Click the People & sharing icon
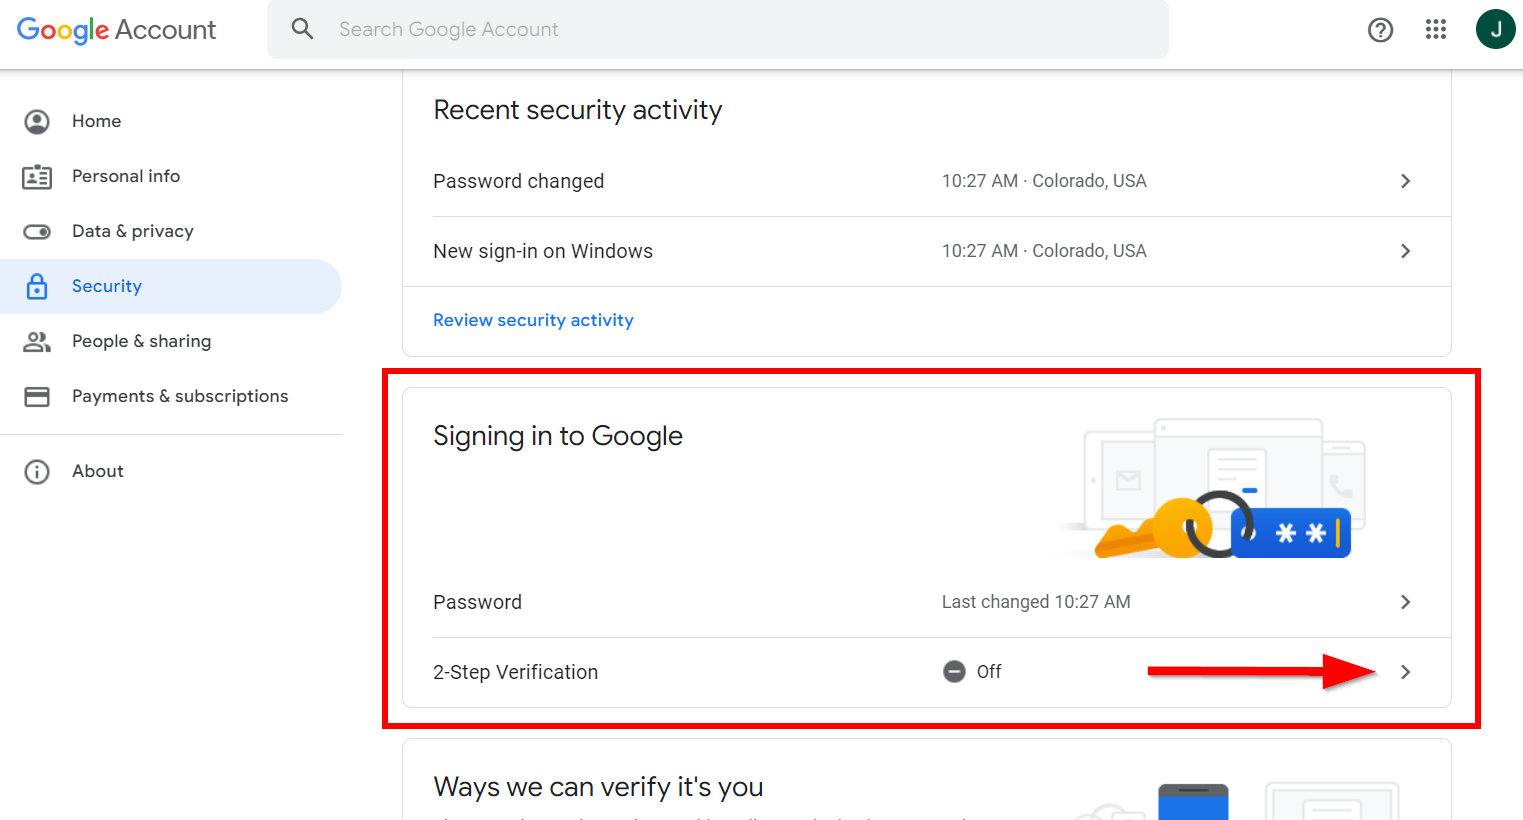This screenshot has width=1523, height=820. pyautogui.click(x=37, y=342)
